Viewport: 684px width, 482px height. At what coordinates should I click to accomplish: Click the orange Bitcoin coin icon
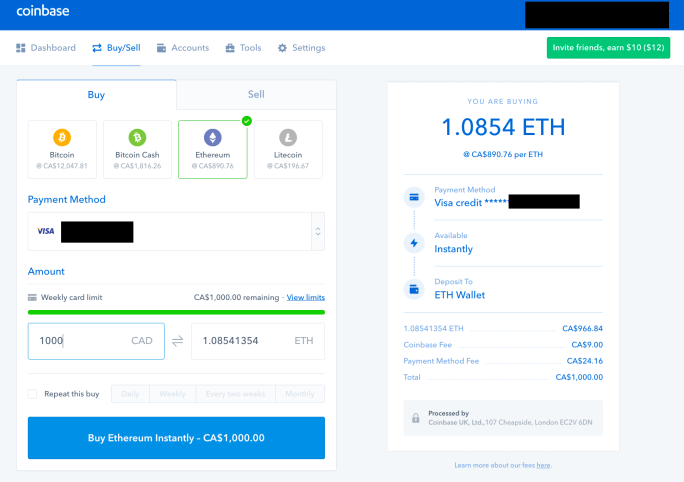[62, 137]
